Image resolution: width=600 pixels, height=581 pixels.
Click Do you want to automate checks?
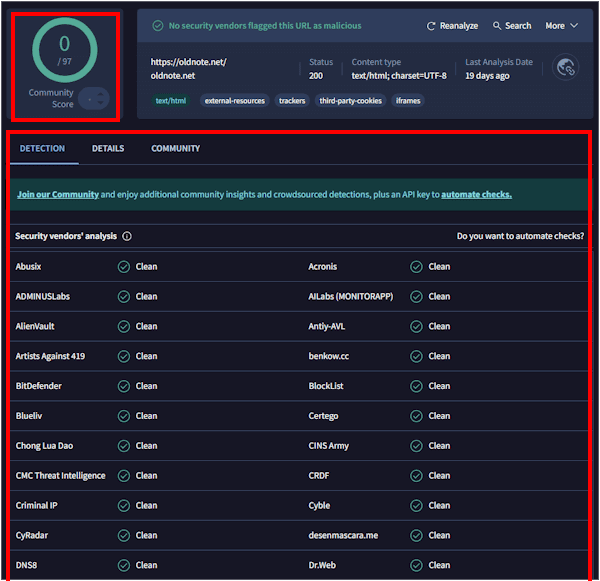tap(520, 236)
